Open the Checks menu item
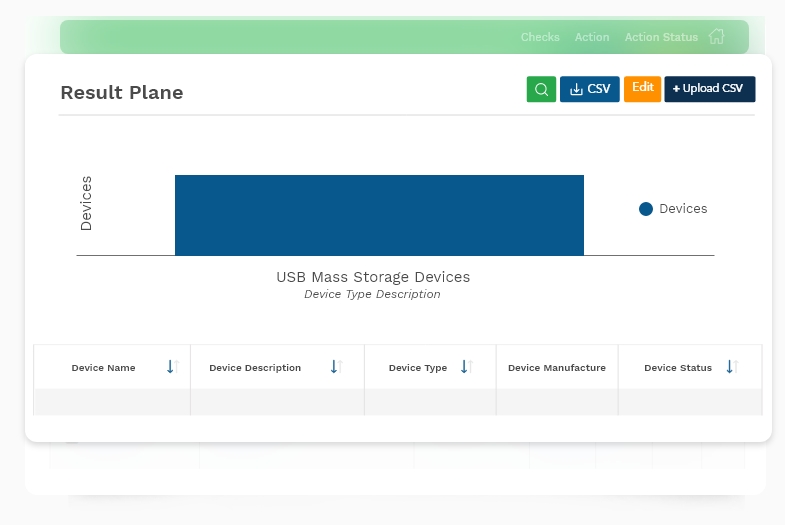This screenshot has width=785, height=525. (x=540, y=37)
